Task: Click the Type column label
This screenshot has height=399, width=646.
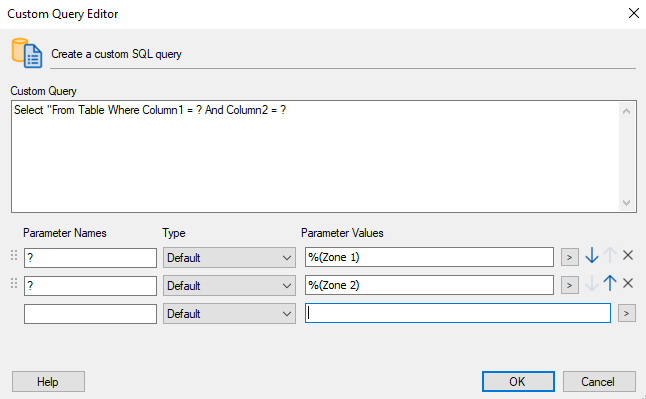Action: [x=173, y=233]
